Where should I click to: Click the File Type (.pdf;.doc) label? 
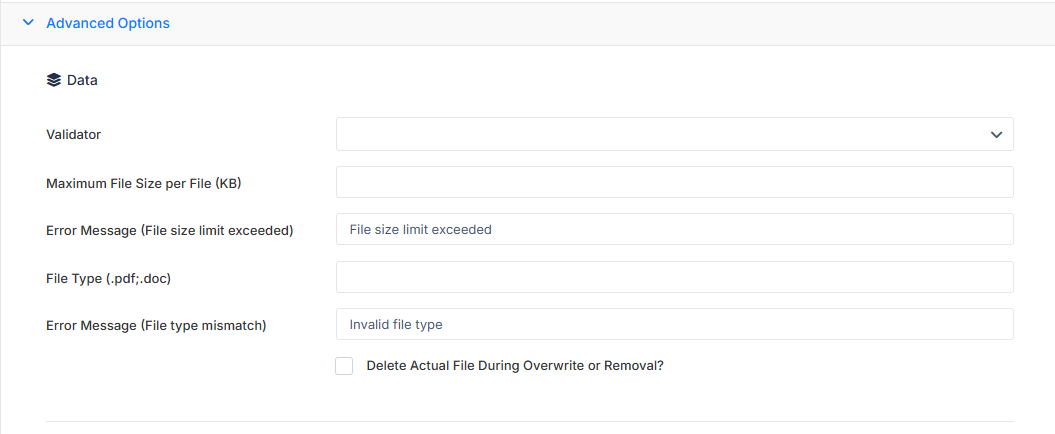[108, 278]
